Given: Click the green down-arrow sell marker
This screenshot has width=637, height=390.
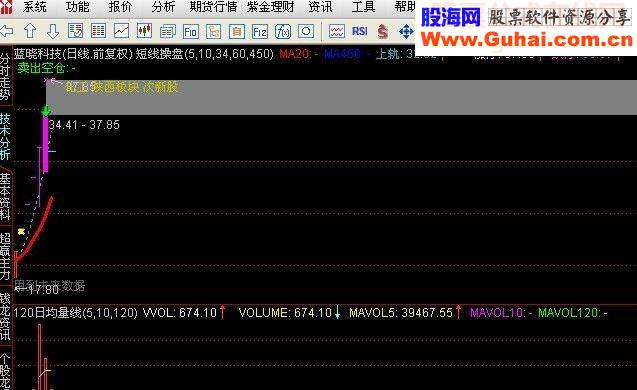Looking at the screenshot, I should (46, 110).
